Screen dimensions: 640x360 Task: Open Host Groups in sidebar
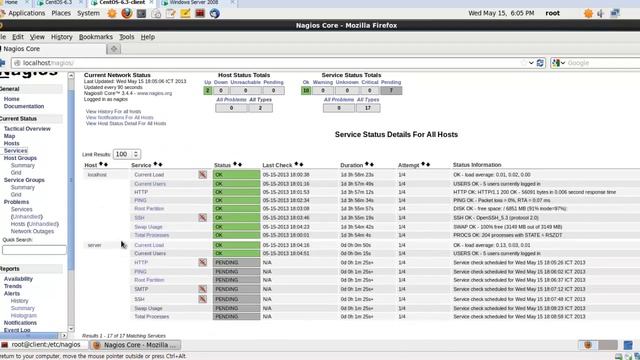(20, 158)
